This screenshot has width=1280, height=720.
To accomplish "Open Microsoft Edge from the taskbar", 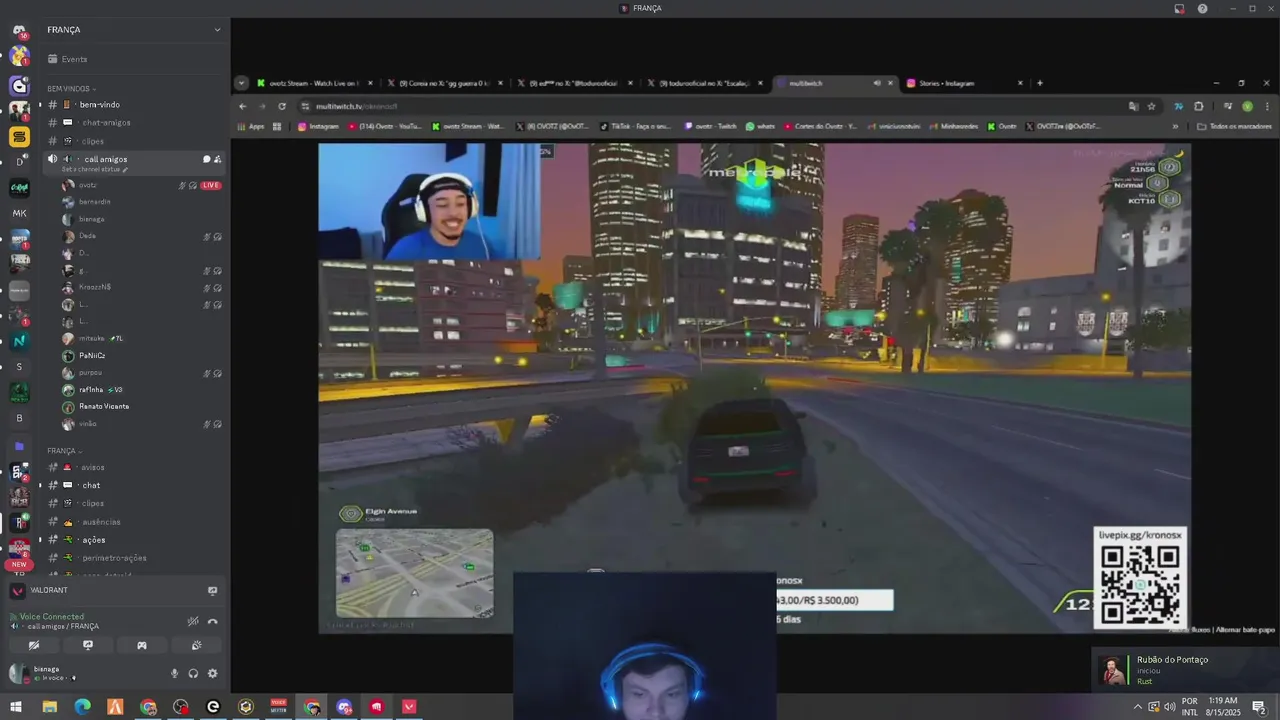I will [82, 707].
